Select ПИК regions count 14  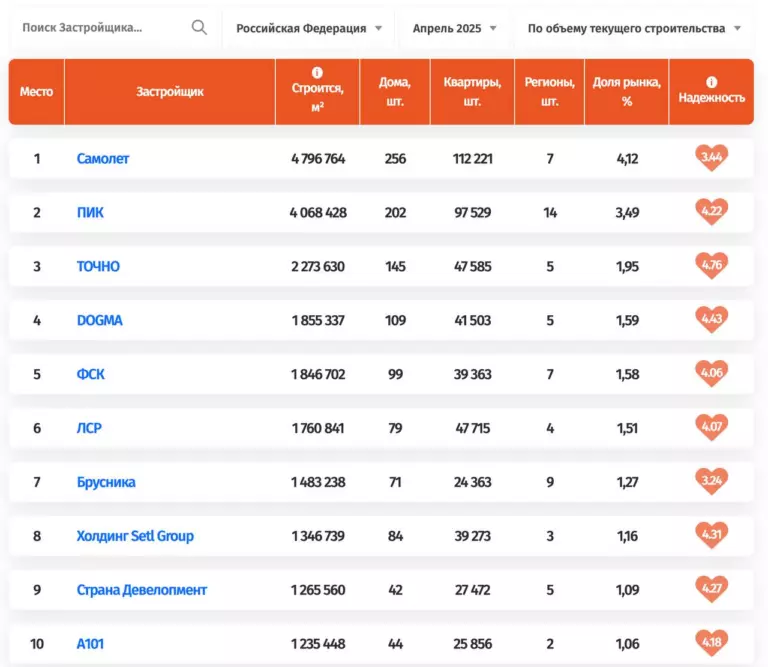550,213
